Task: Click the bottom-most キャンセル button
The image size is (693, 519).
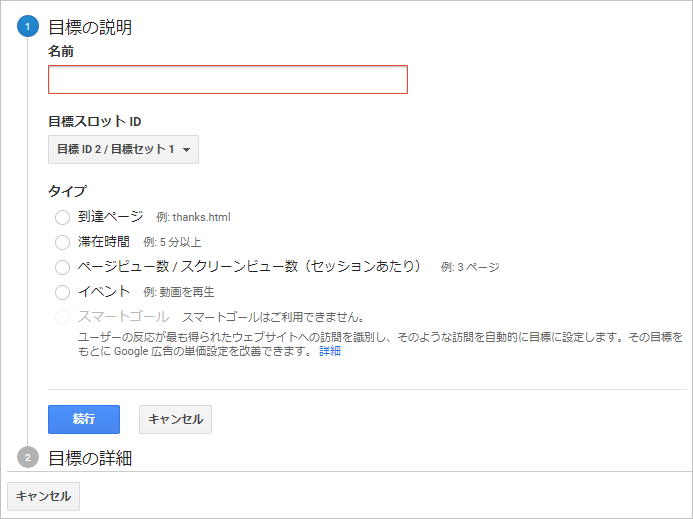Action: [x=43, y=496]
